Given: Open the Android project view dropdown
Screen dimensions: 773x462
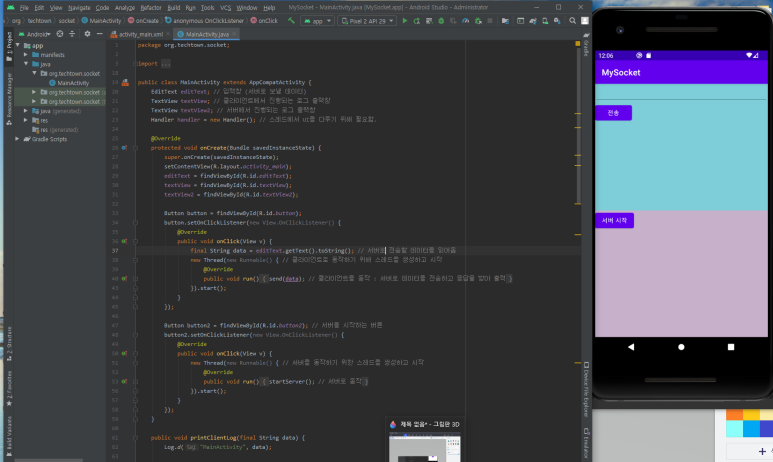Looking at the screenshot, I should (35, 34).
